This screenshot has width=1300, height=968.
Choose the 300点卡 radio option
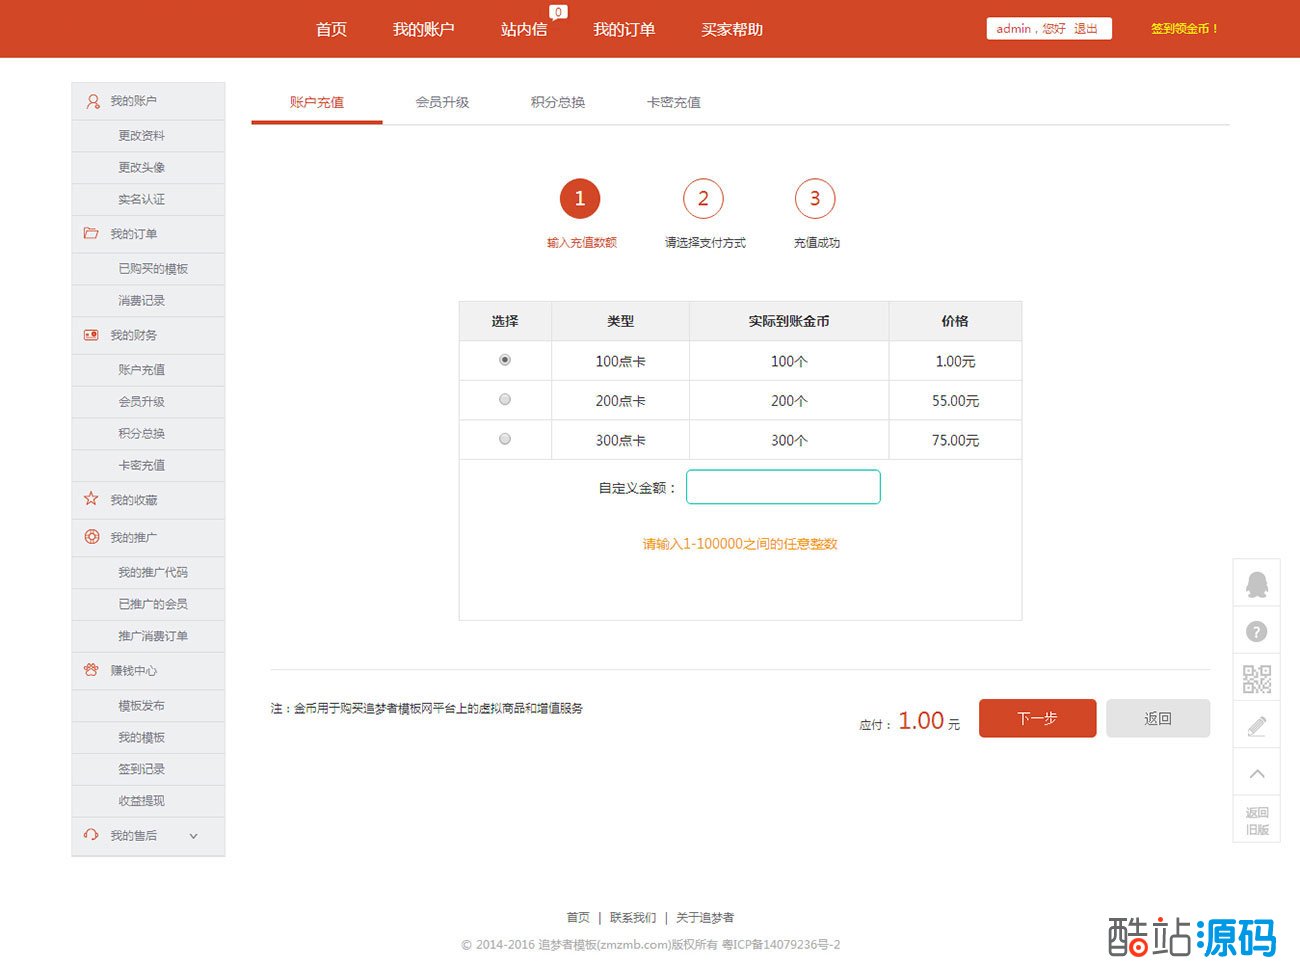(505, 439)
